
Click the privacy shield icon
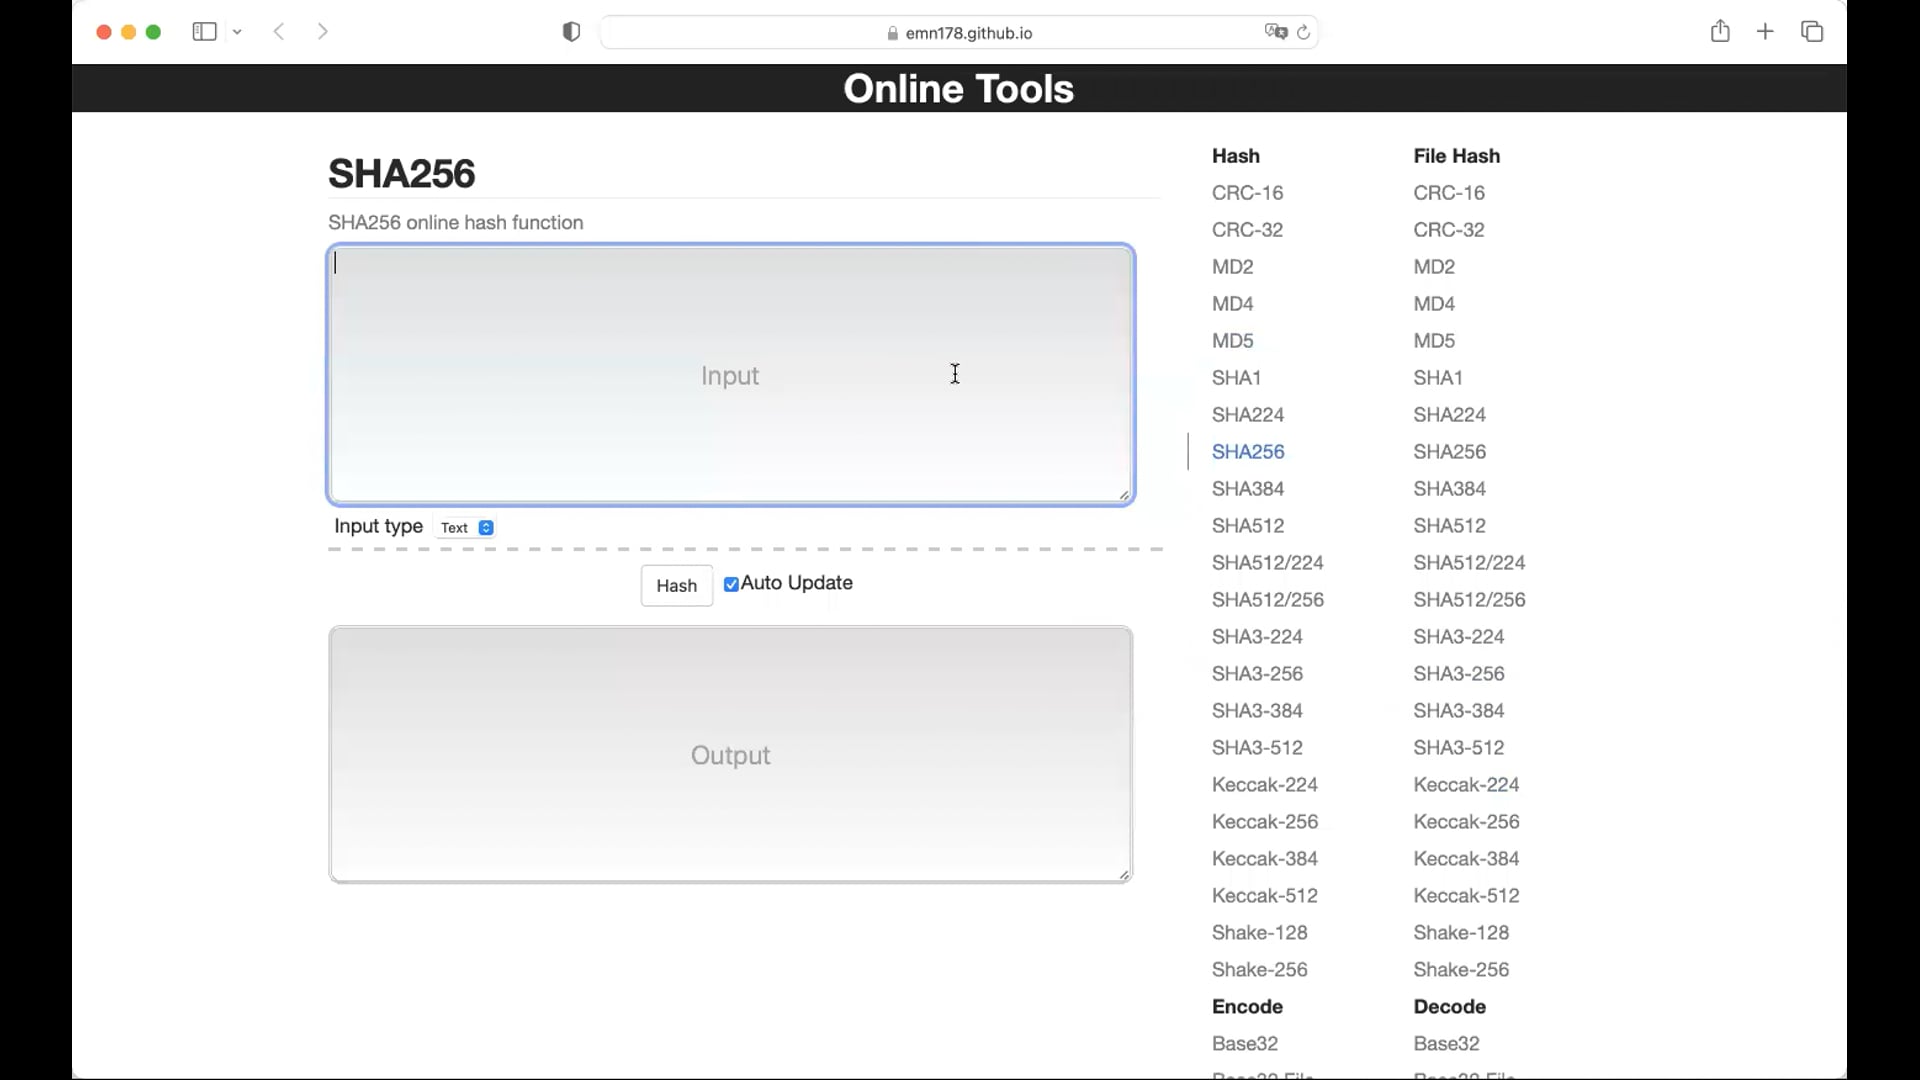(x=571, y=32)
